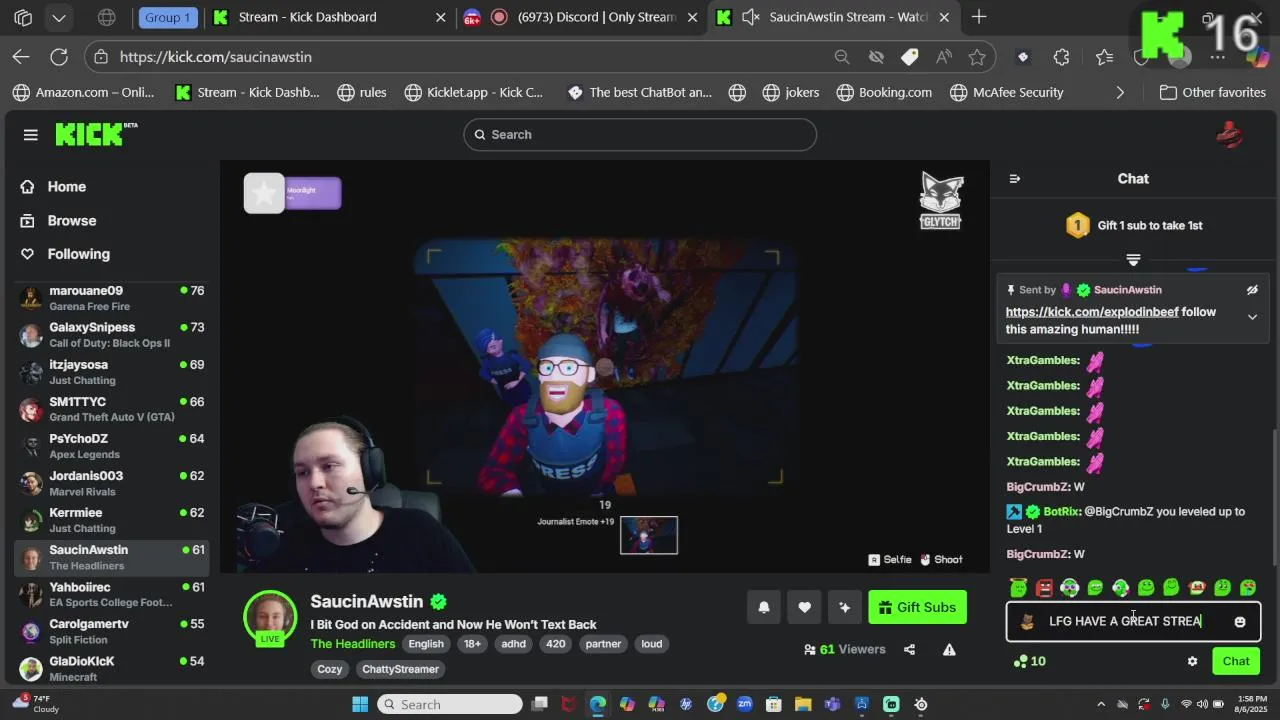Reload the page
The width and height of the screenshot is (1280, 720).
[x=59, y=57]
